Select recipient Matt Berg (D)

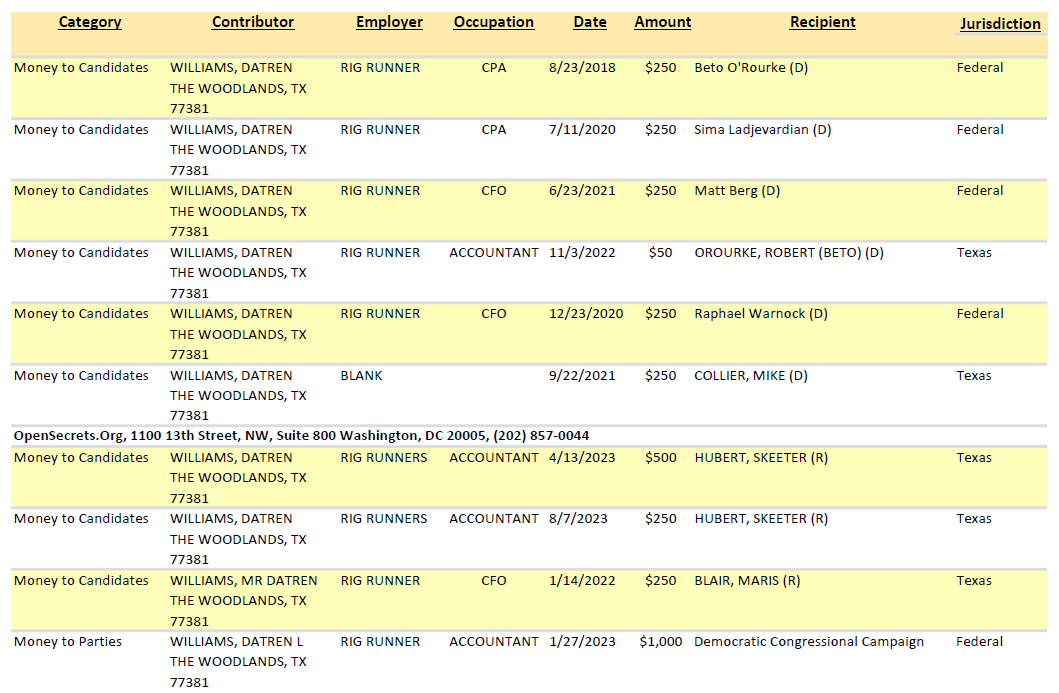point(737,191)
